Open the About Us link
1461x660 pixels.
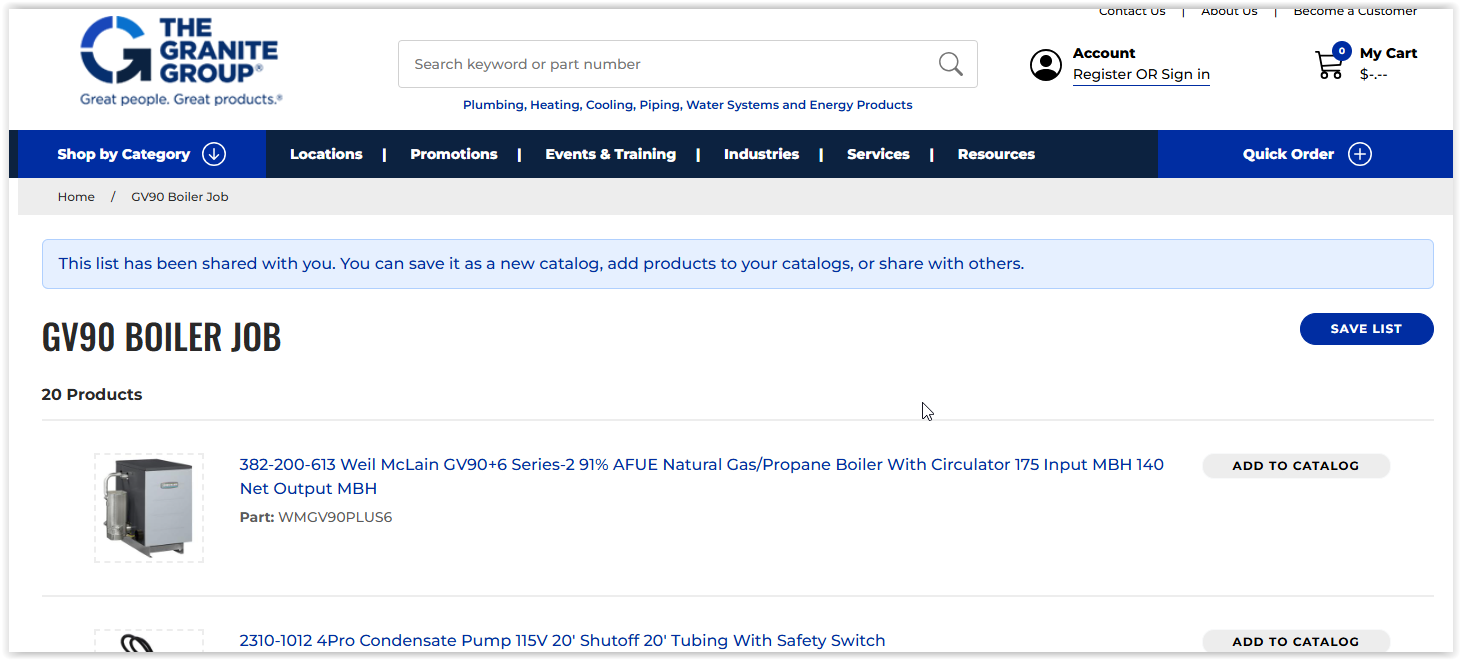tap(1229, 12)
